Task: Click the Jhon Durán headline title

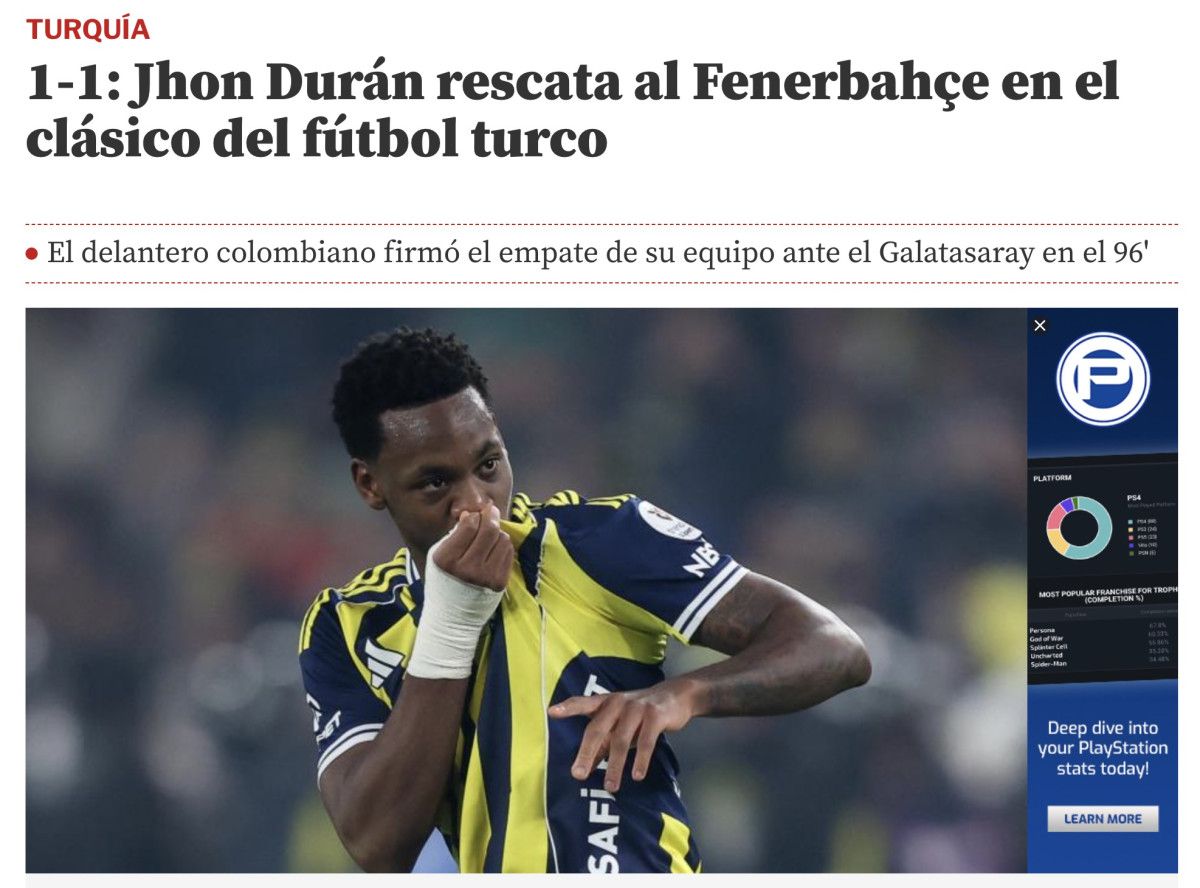Action: click(x=572, y=110)
